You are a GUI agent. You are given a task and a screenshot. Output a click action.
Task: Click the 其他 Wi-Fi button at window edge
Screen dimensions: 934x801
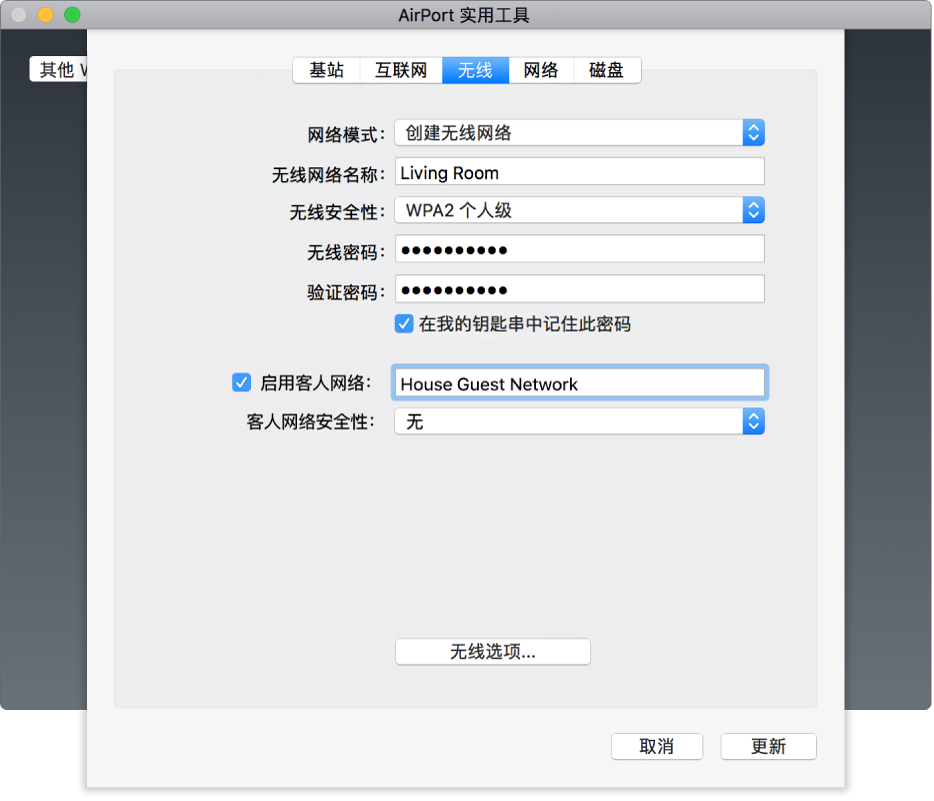coord(57,69)
